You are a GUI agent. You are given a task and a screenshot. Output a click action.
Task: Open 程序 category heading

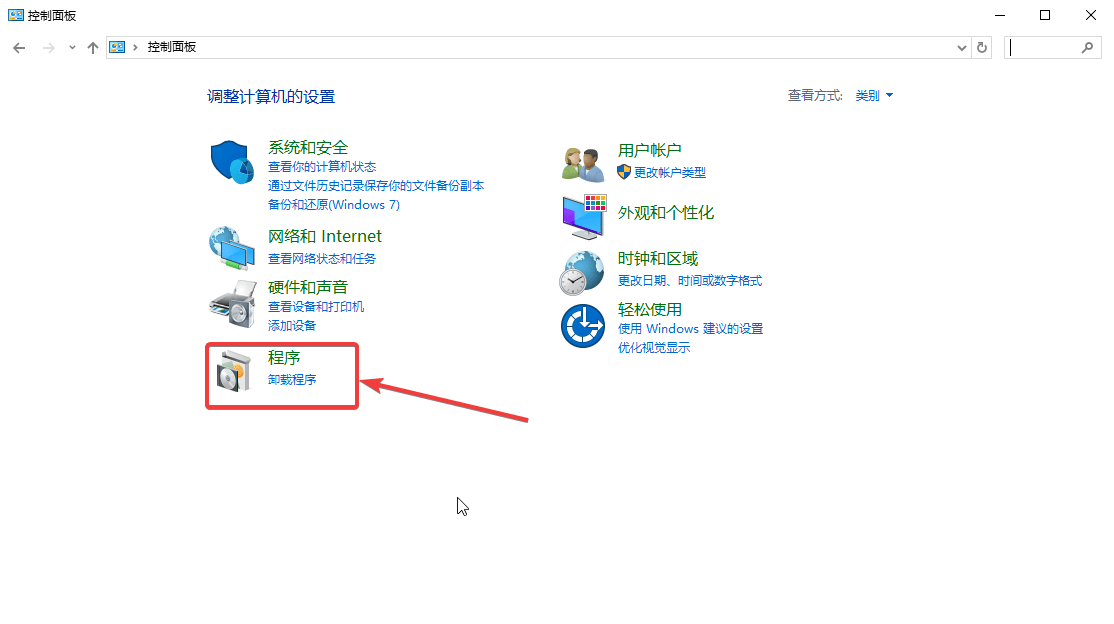coord(284,357)
